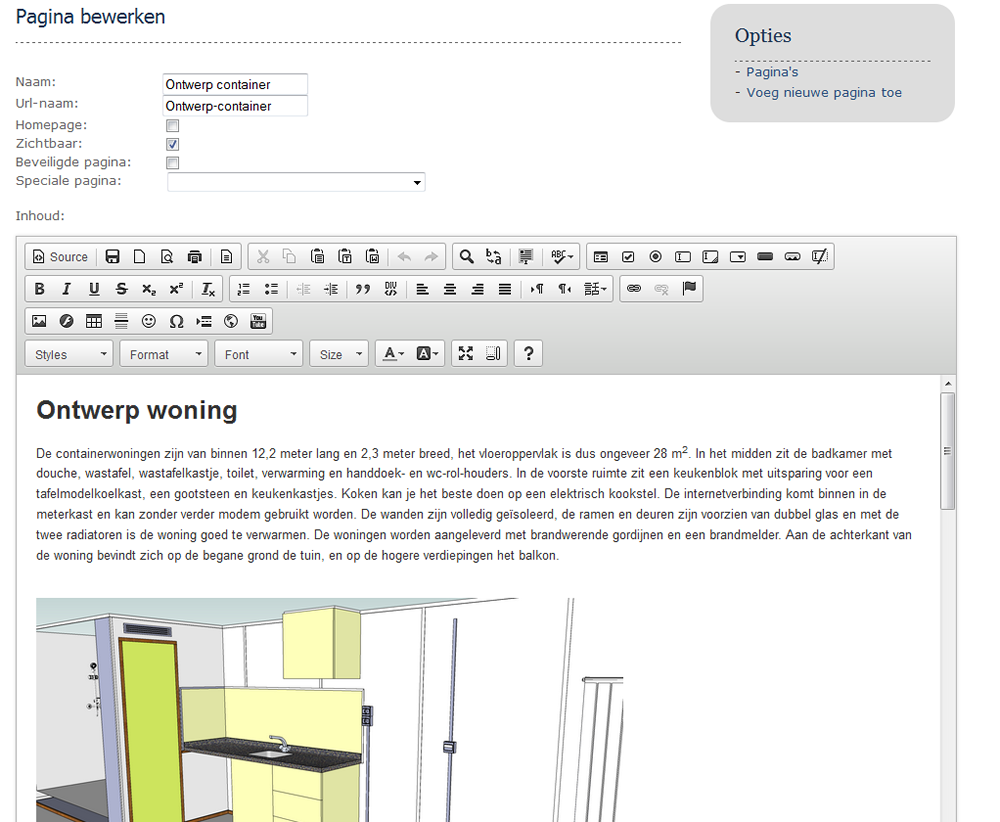Expand the Styles dropdown

[x=73, y=354]
